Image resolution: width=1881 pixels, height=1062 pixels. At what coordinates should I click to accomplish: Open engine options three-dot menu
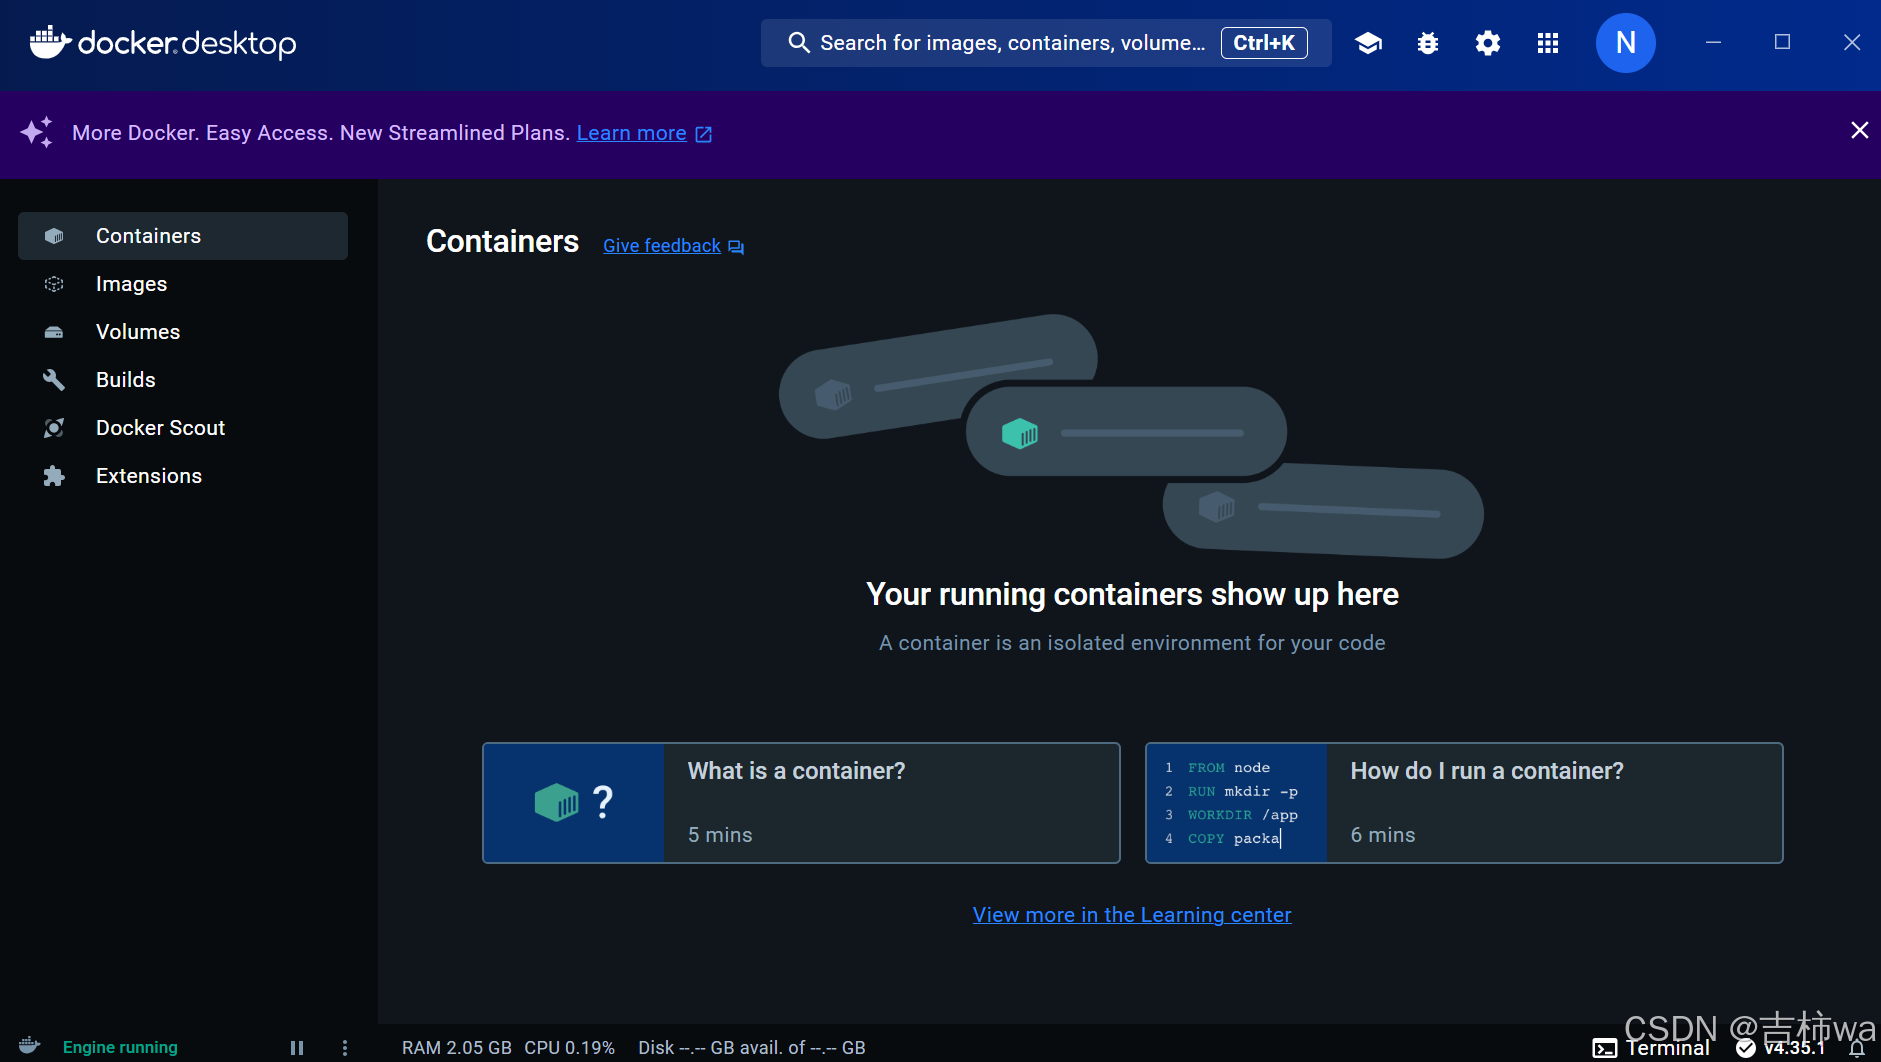[x=345, y=1048]
